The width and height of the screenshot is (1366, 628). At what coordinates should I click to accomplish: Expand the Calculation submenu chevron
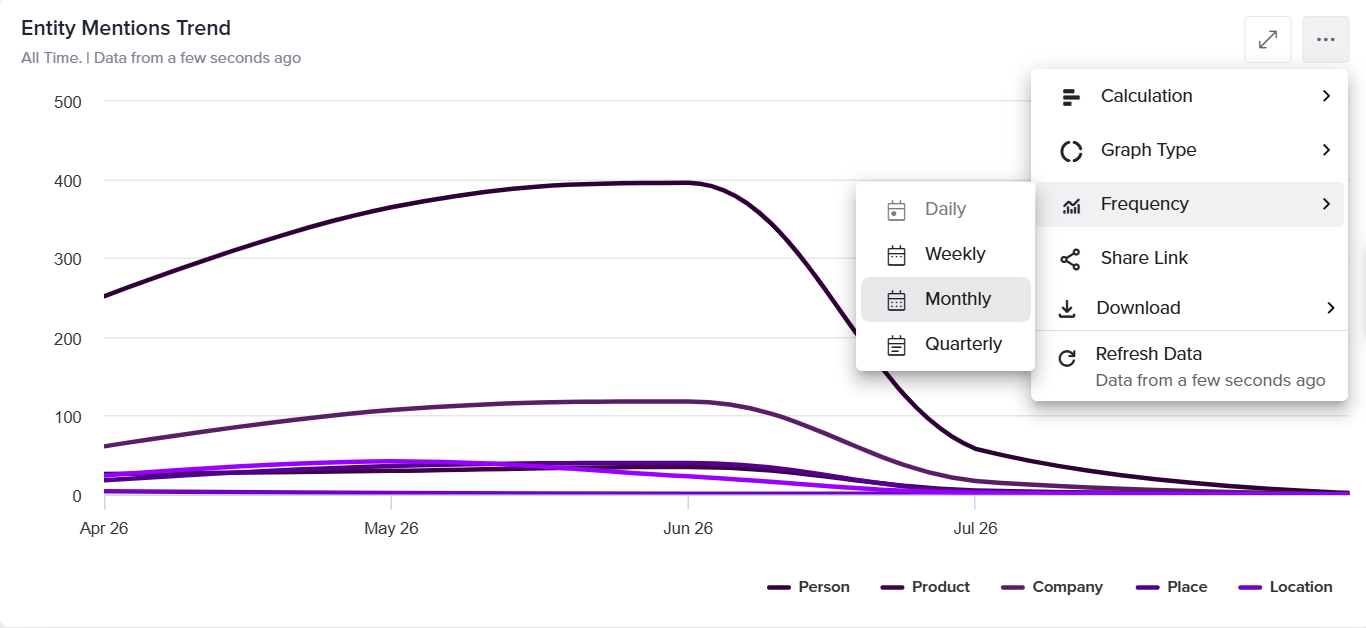tap(1326, 96)
